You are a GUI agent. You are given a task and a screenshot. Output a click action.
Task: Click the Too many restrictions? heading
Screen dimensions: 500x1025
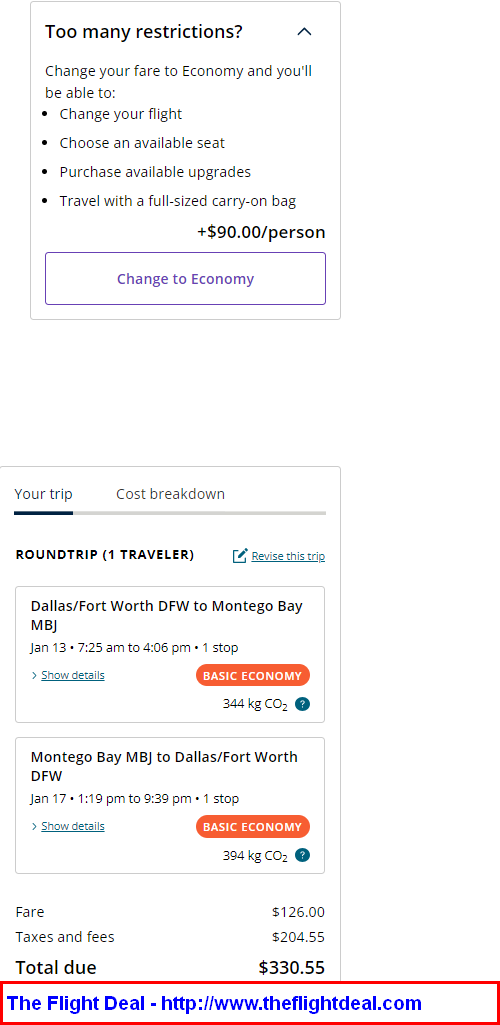pos(144,31)
